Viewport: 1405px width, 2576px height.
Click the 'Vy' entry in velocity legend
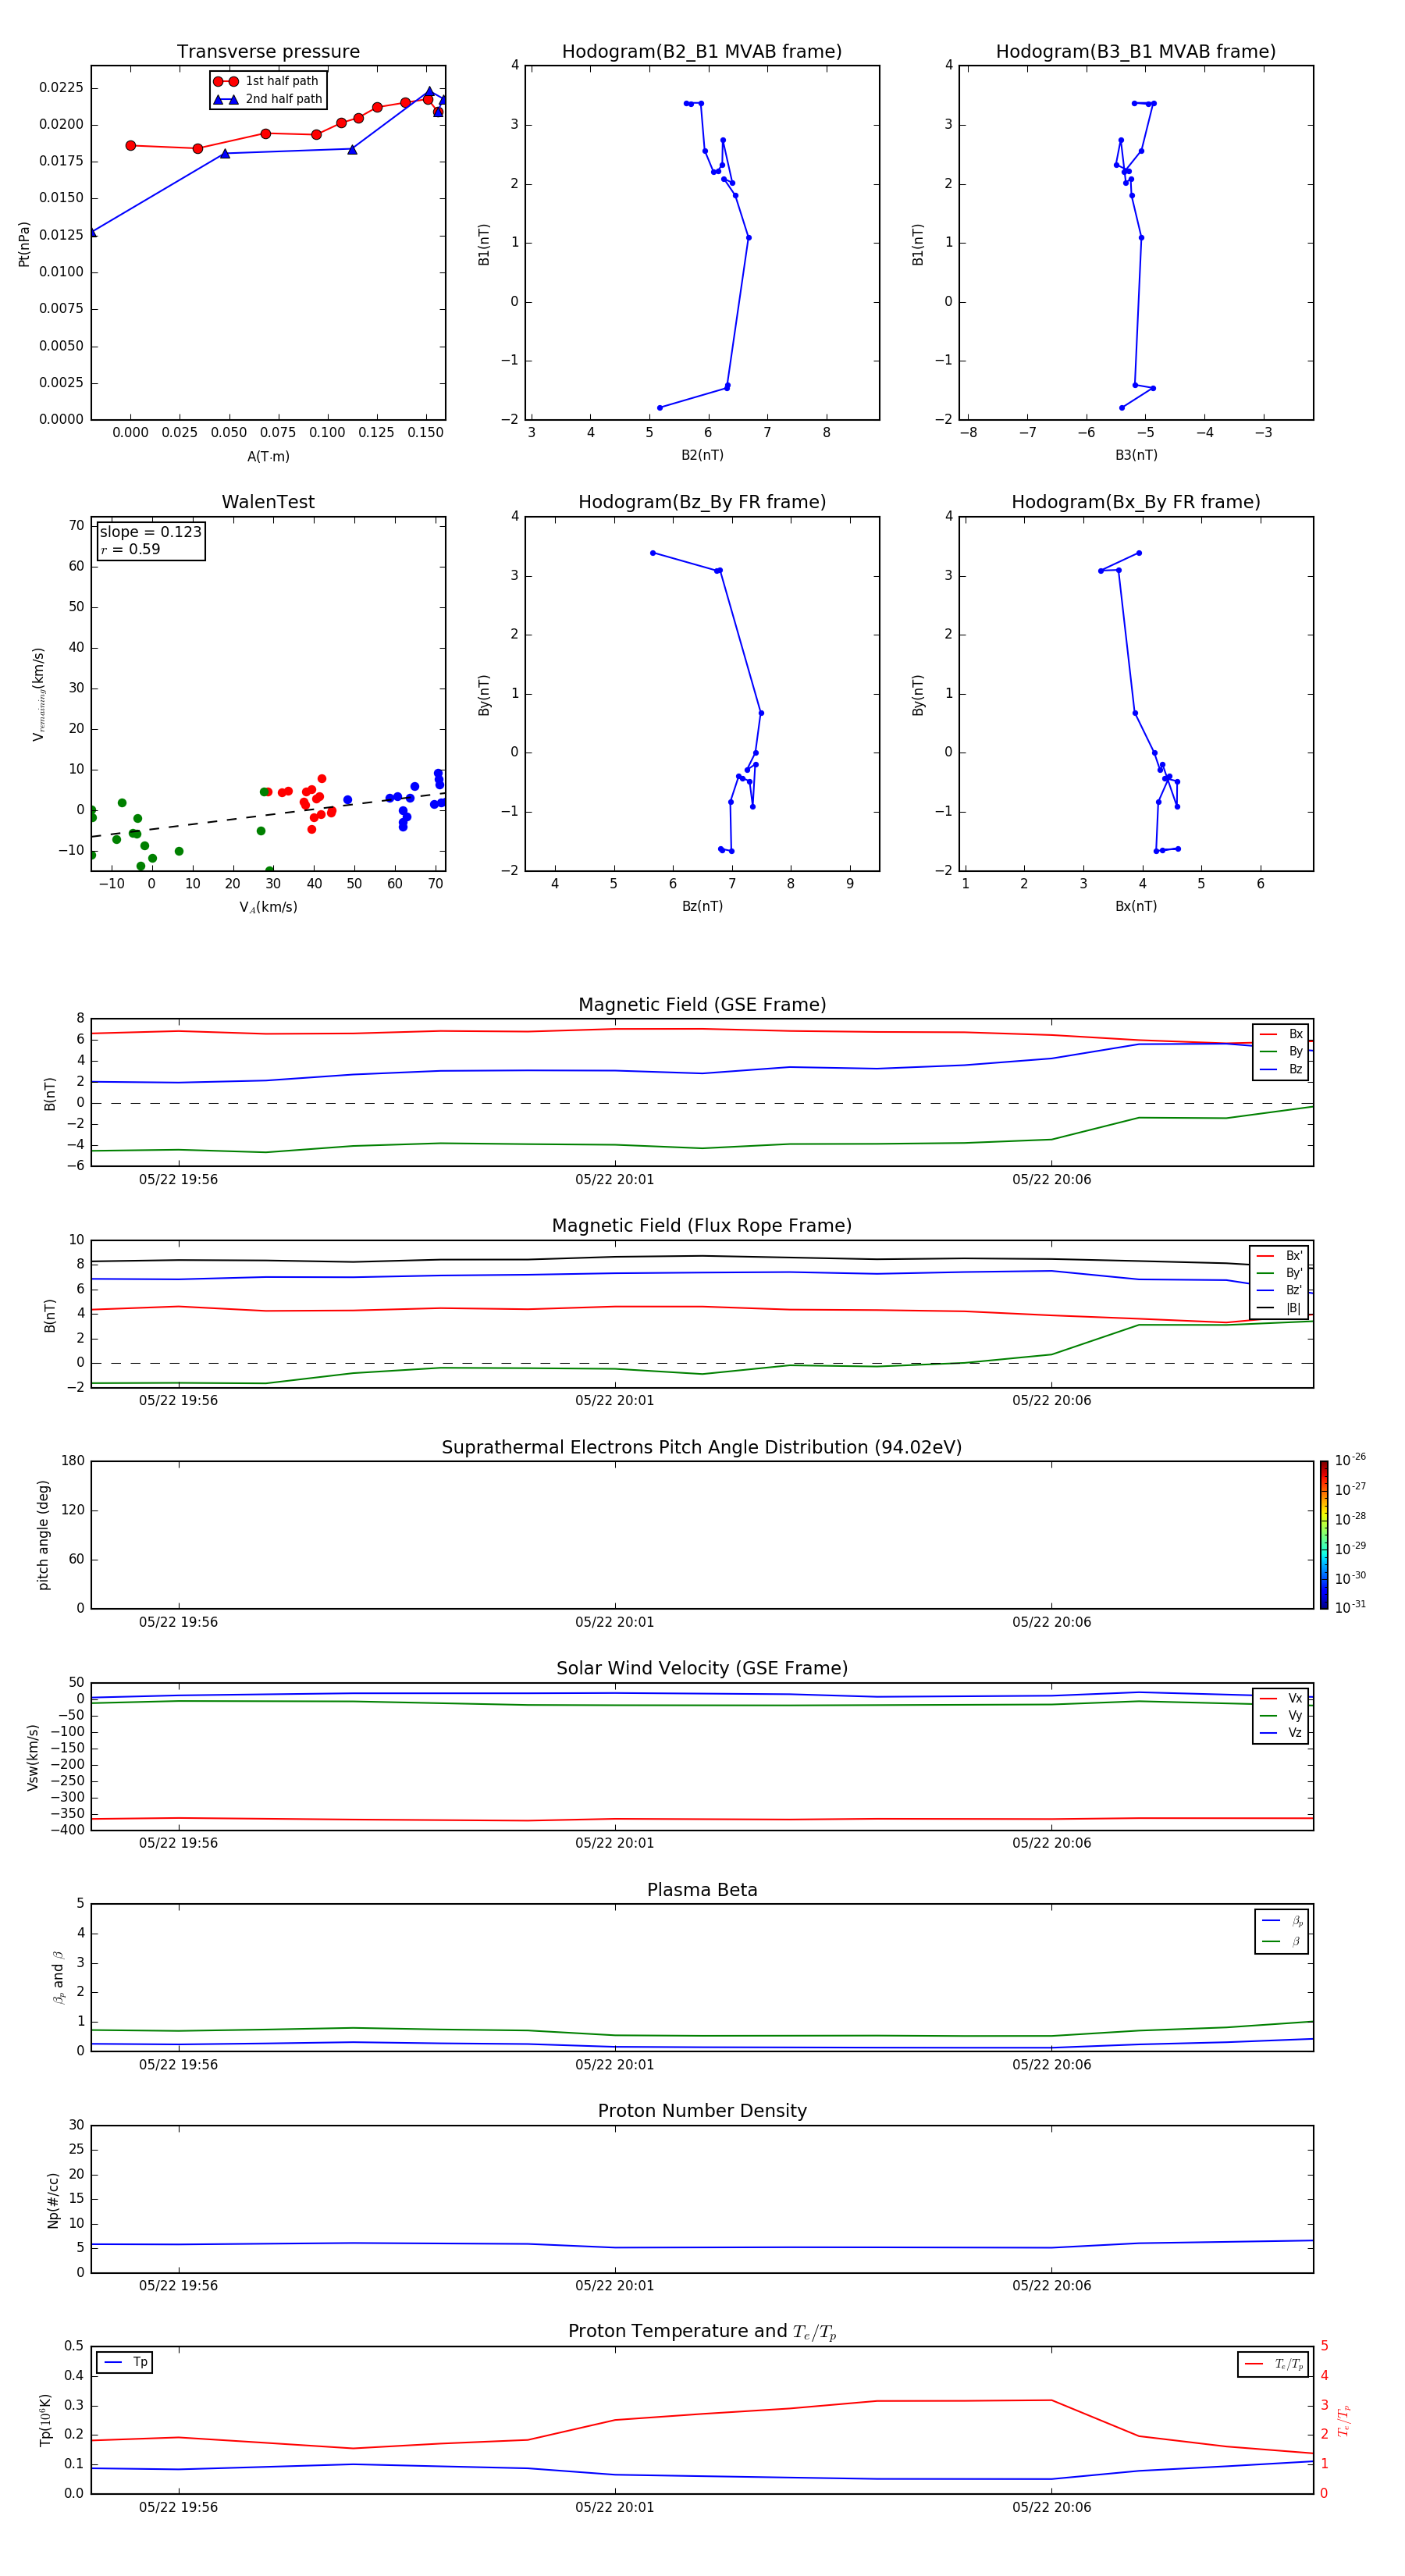click(1281, 1715)
